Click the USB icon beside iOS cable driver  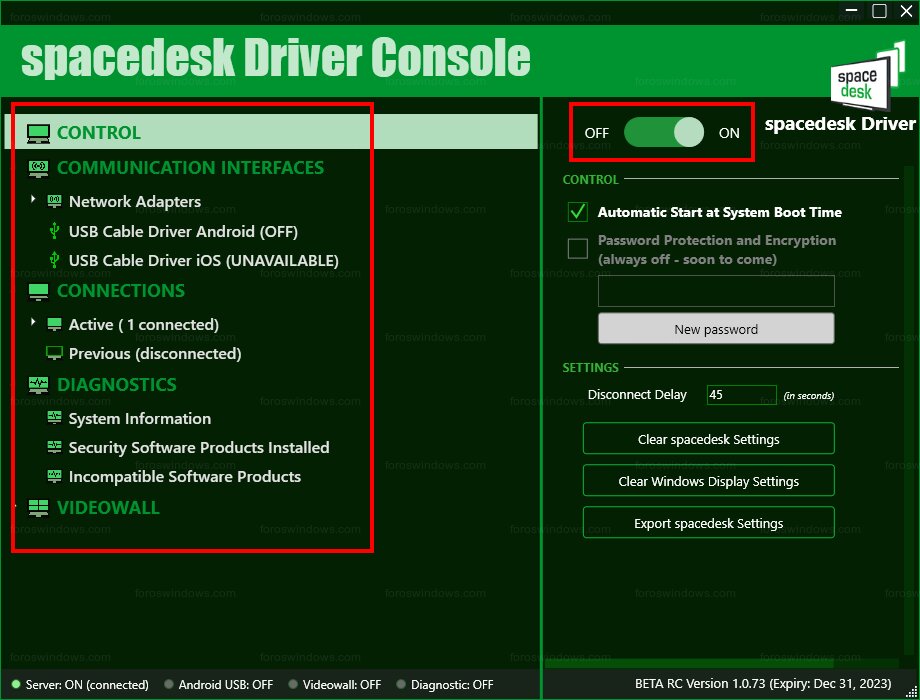click(x=54, y=260)
